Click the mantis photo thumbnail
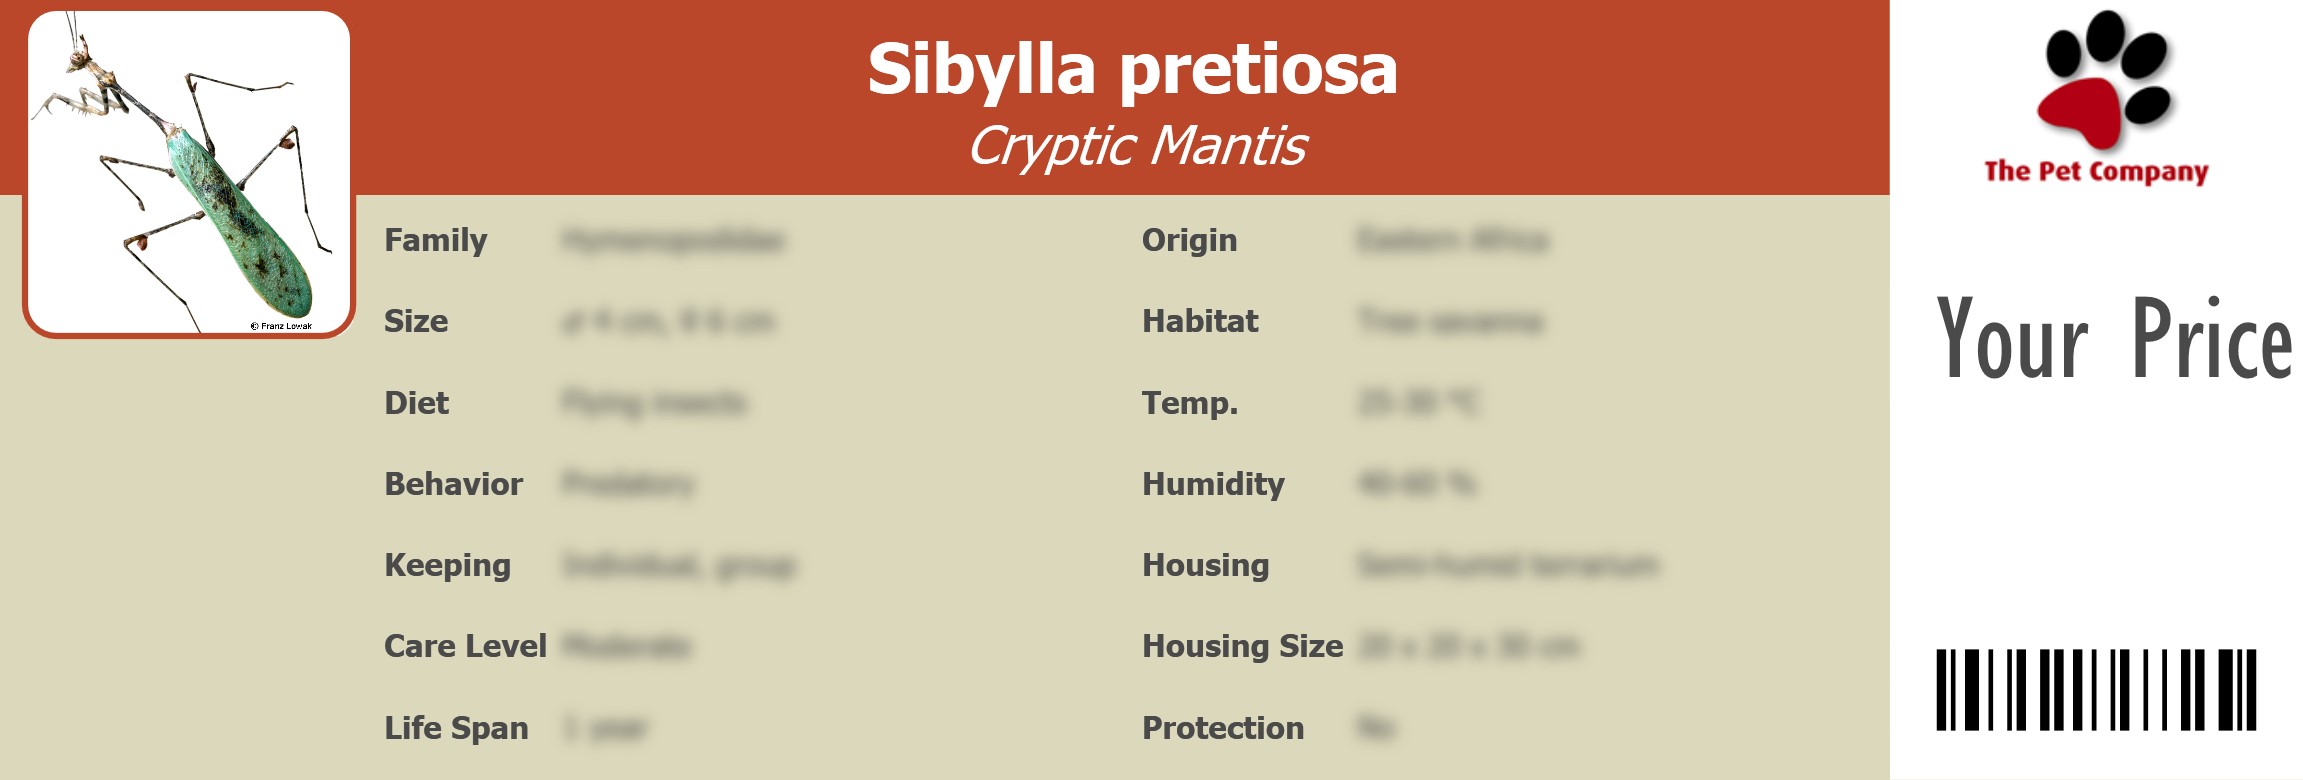The height and width of the screenshot is (780, 2303). point(188,170)
